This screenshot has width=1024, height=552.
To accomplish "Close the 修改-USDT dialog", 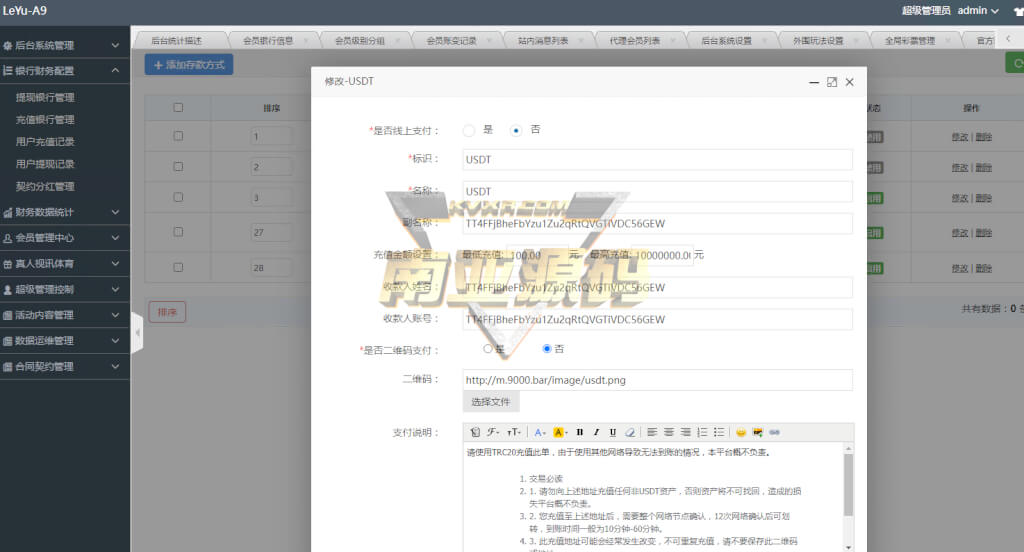I will coord(850,82).
